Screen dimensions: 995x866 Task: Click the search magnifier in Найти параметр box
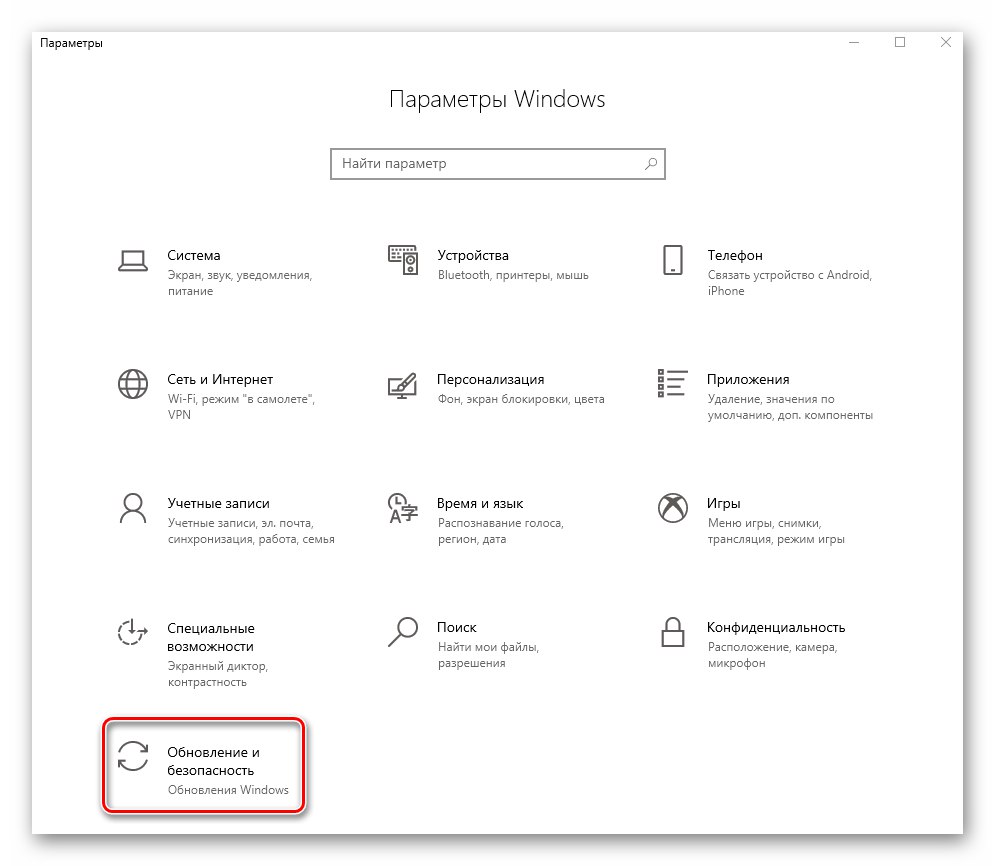click(x=651, y=164)
